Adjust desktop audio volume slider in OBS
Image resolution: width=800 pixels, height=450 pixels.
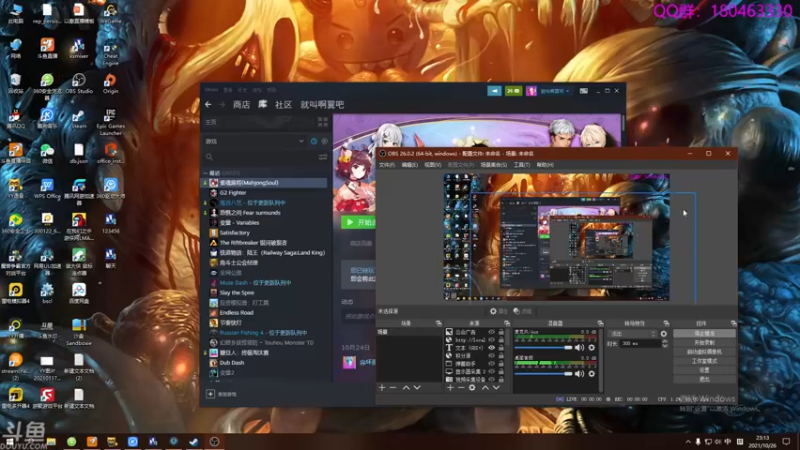pyautogui.click(x=543, y=374)
